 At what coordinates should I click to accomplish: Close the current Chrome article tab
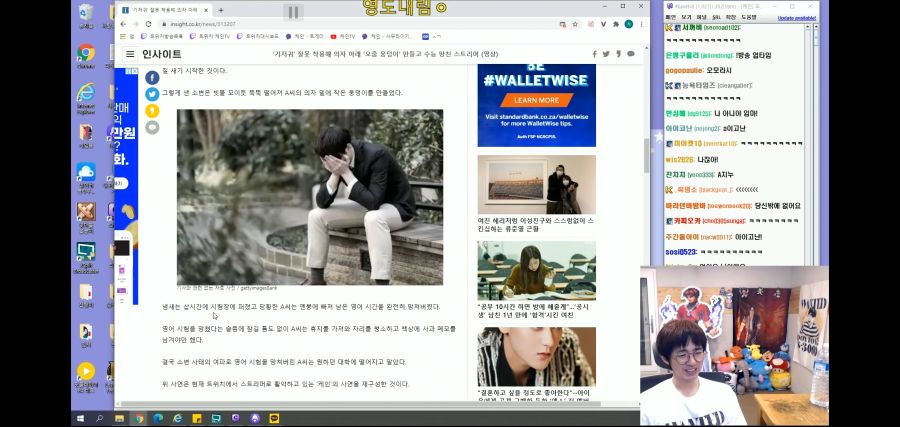pos(207,10)
